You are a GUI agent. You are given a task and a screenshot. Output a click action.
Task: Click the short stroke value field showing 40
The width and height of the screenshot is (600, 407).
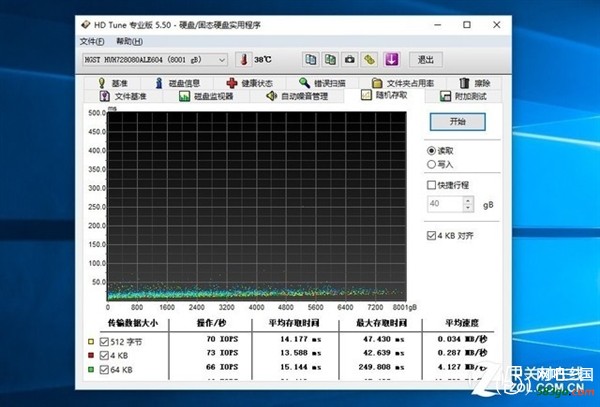[445, 204]
